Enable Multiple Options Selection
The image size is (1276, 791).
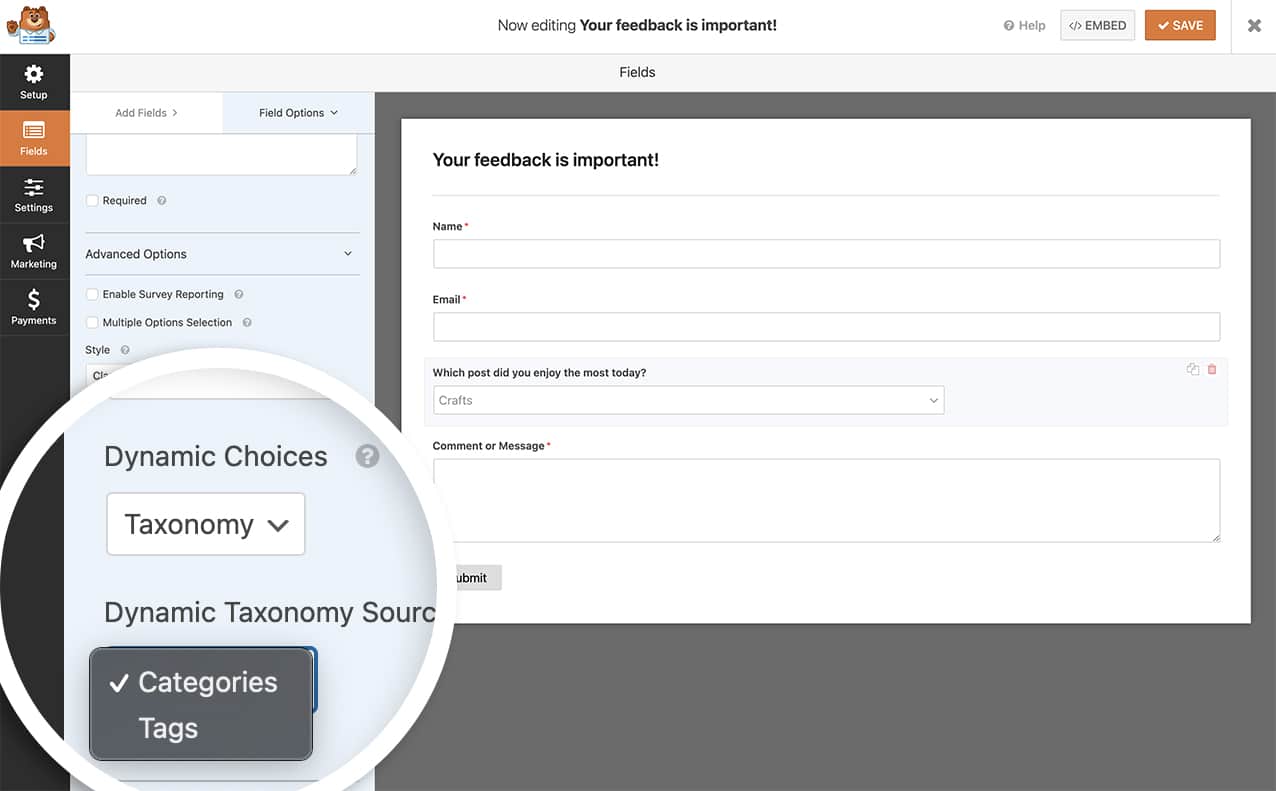pyautogui.click(x=91, y=322)
